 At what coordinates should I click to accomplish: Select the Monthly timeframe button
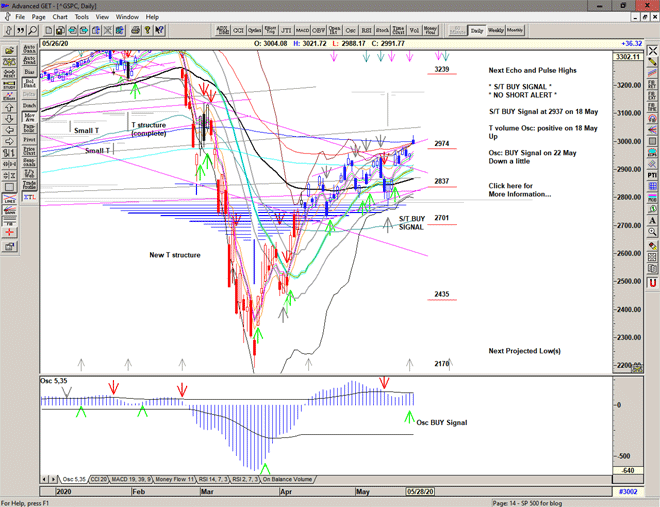click(x=515, y=30)
